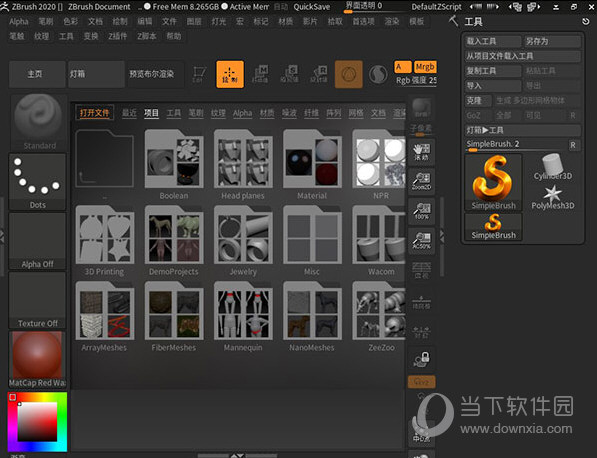This screenshot has height=458, width=597.
Task: Toggle the 透视 perspective grid icon
Action: pyautogui.click(x=421, y=270)
